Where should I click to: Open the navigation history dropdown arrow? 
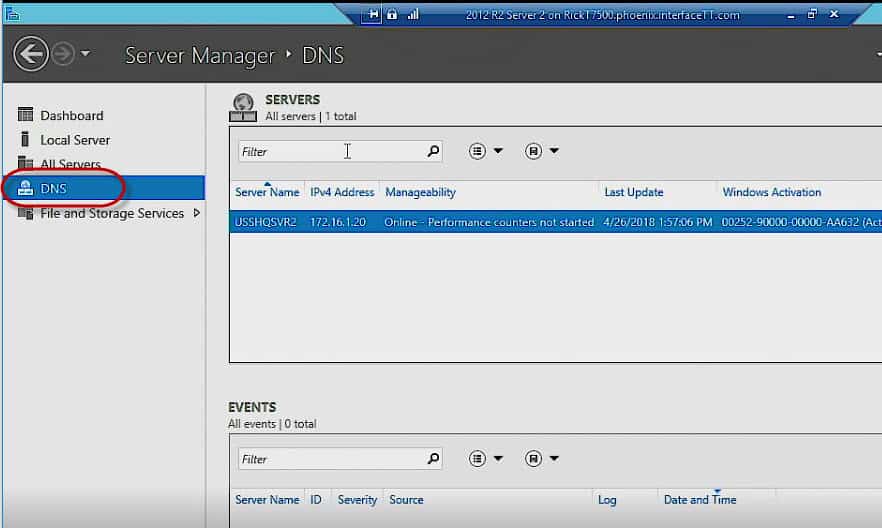click(85, 54)
